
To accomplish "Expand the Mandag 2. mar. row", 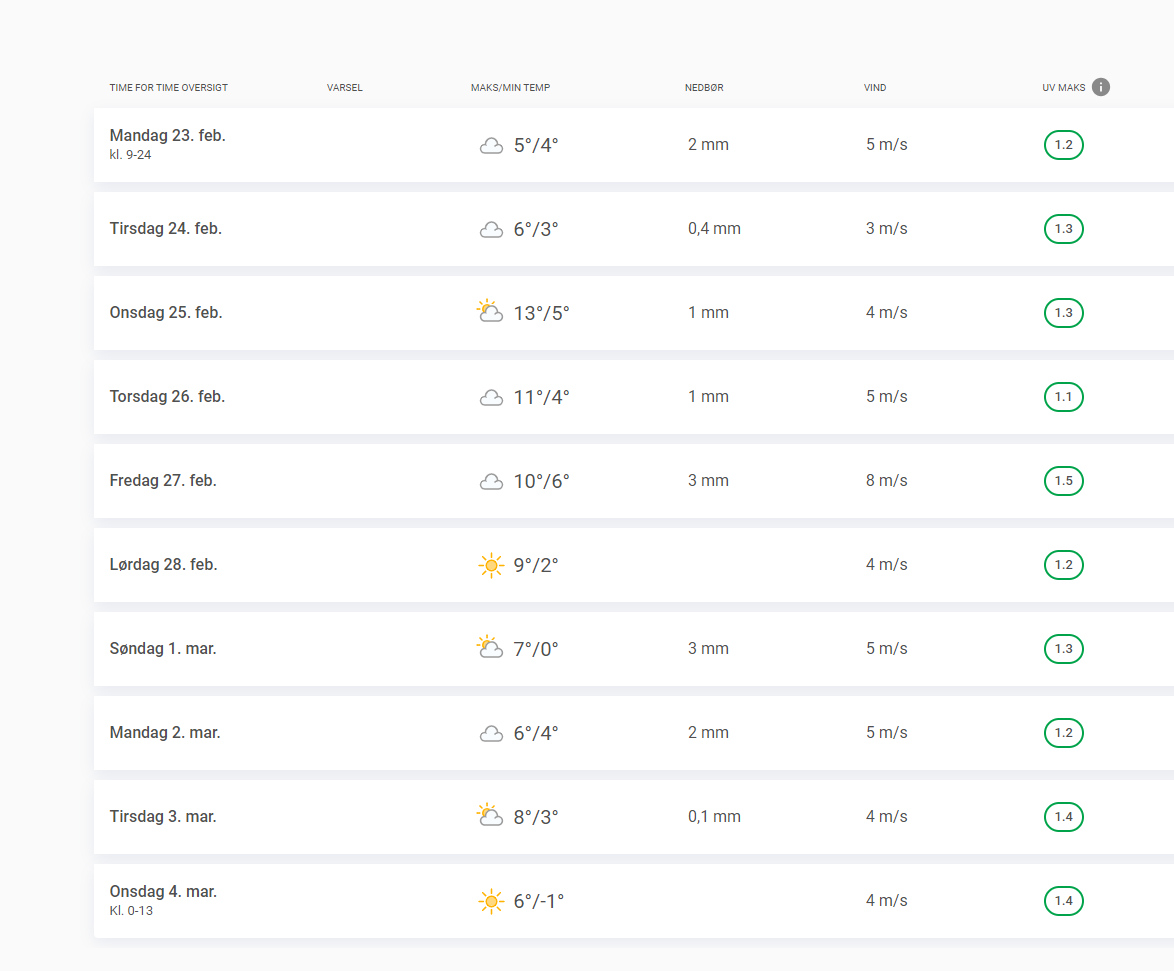I will click(x=165, y=733).
